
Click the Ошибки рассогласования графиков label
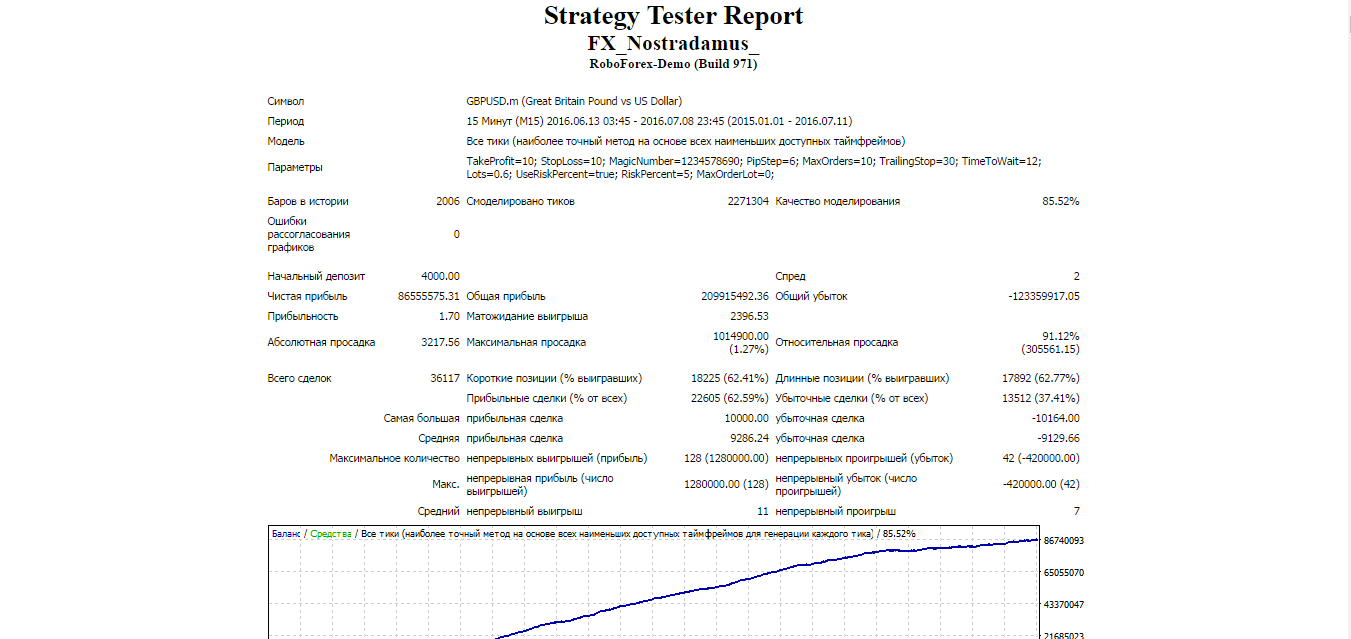(x=310, y=234)
